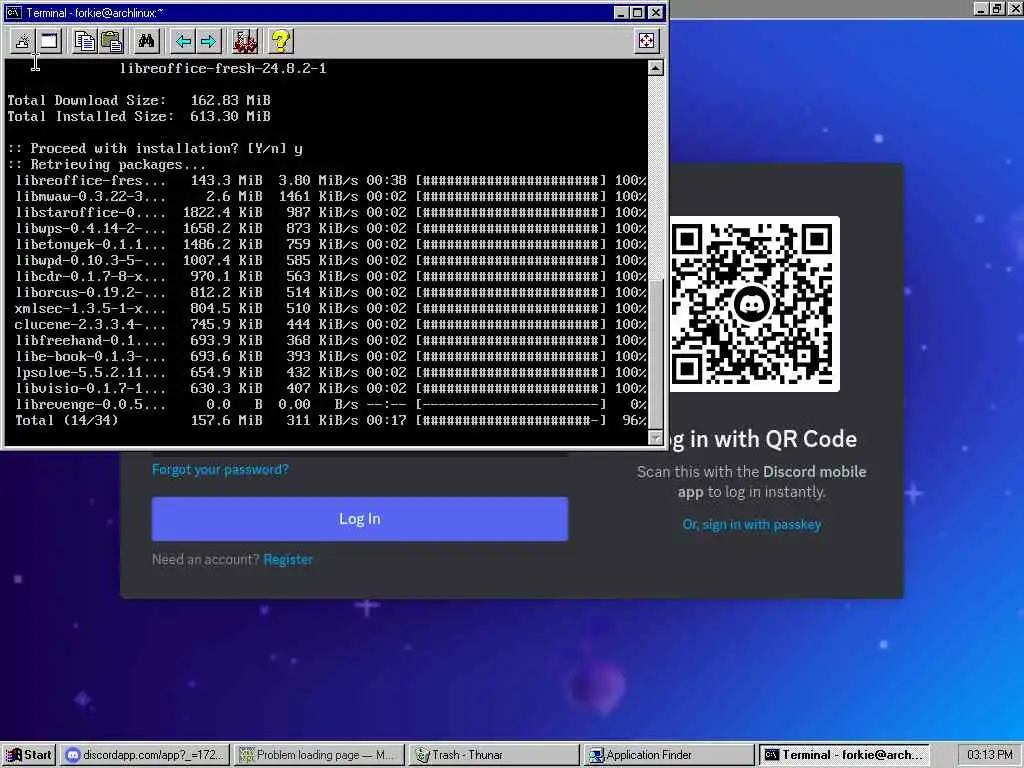Click the yellow question mark help icon
This screenshot has width=1024, height=768.
[x=281, y=42]
